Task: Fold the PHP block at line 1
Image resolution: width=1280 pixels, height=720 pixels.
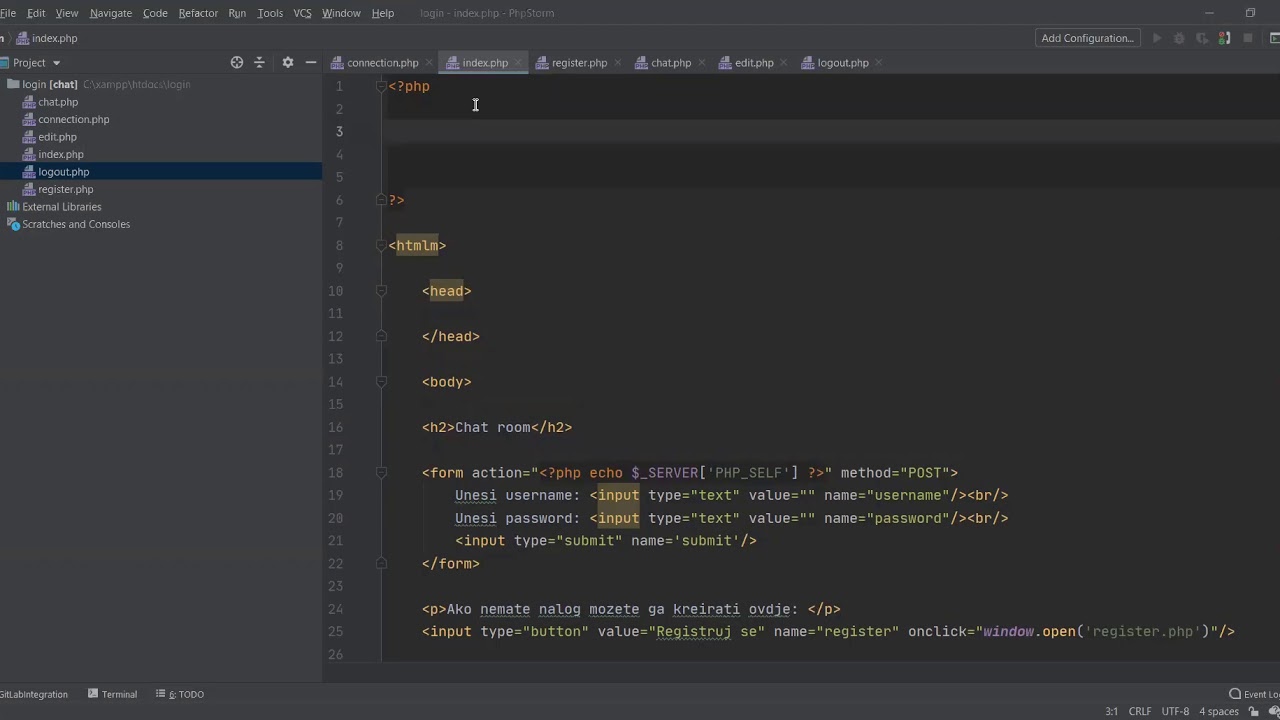Action: click(381, 86)
